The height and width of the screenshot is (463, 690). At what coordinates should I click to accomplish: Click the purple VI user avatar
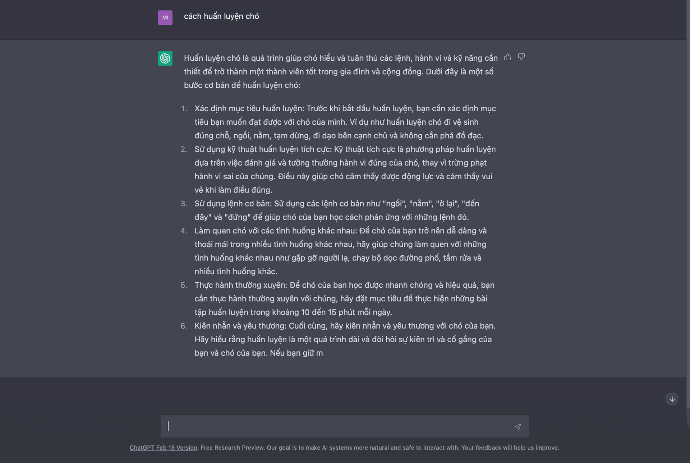click(x=165, y=17)
